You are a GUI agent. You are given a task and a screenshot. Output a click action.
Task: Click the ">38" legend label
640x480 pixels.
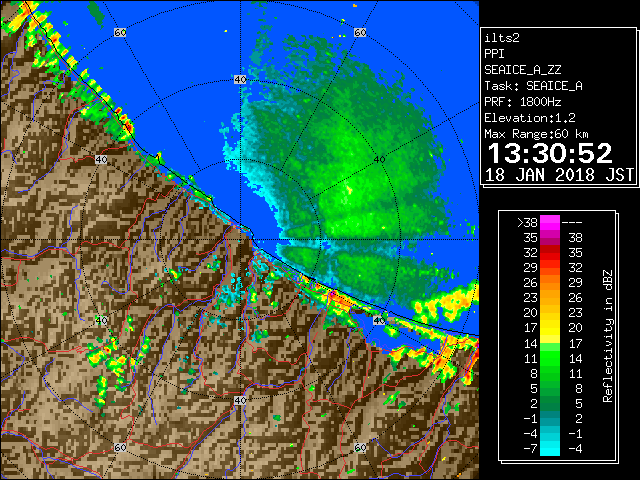coord(527,223)
